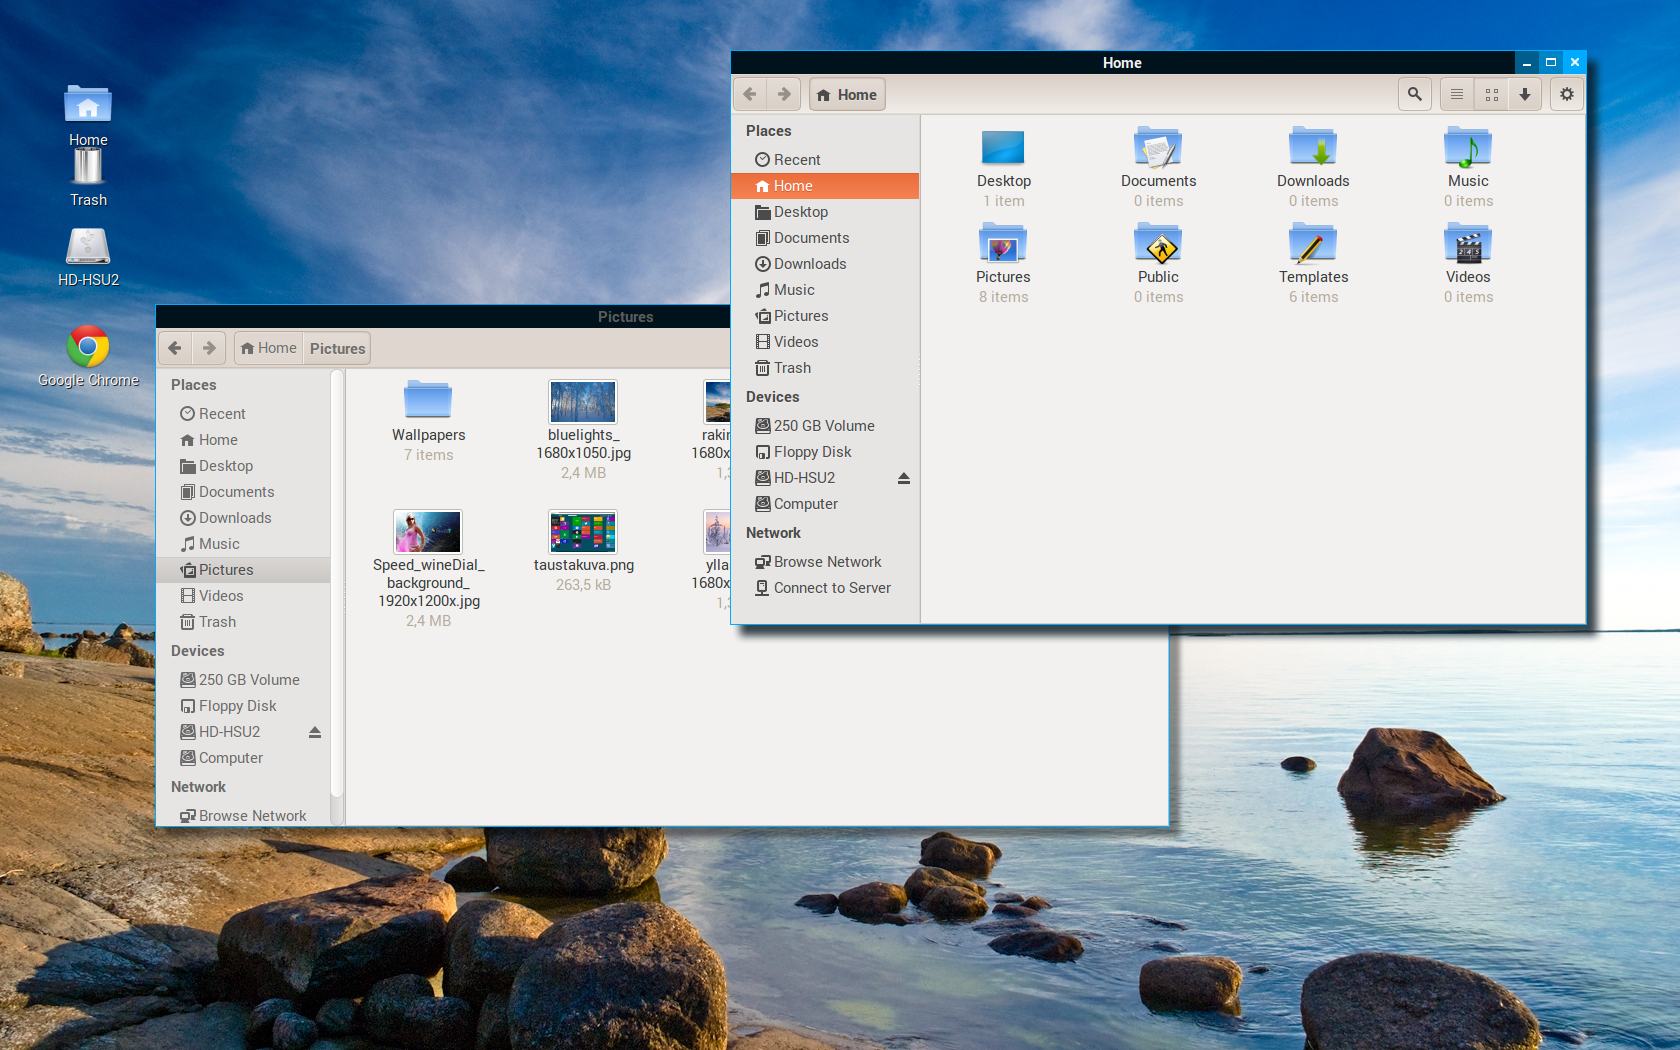Launch Google Chrome from the desktop
The image size is (1680, 1050).
pos(88,348)
